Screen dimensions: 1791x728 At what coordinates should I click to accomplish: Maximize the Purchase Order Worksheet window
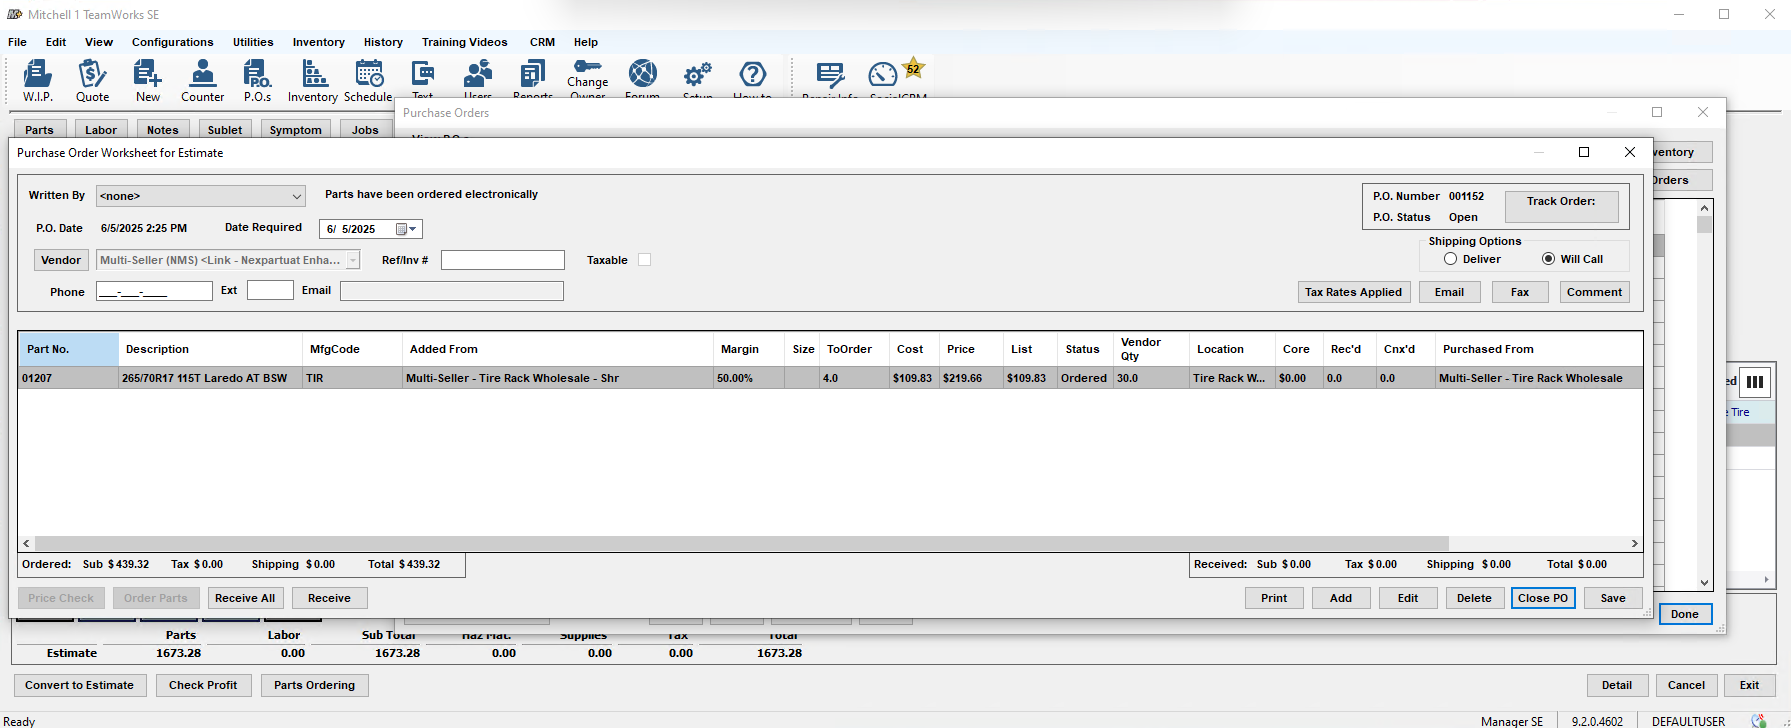coord(1584,152)
